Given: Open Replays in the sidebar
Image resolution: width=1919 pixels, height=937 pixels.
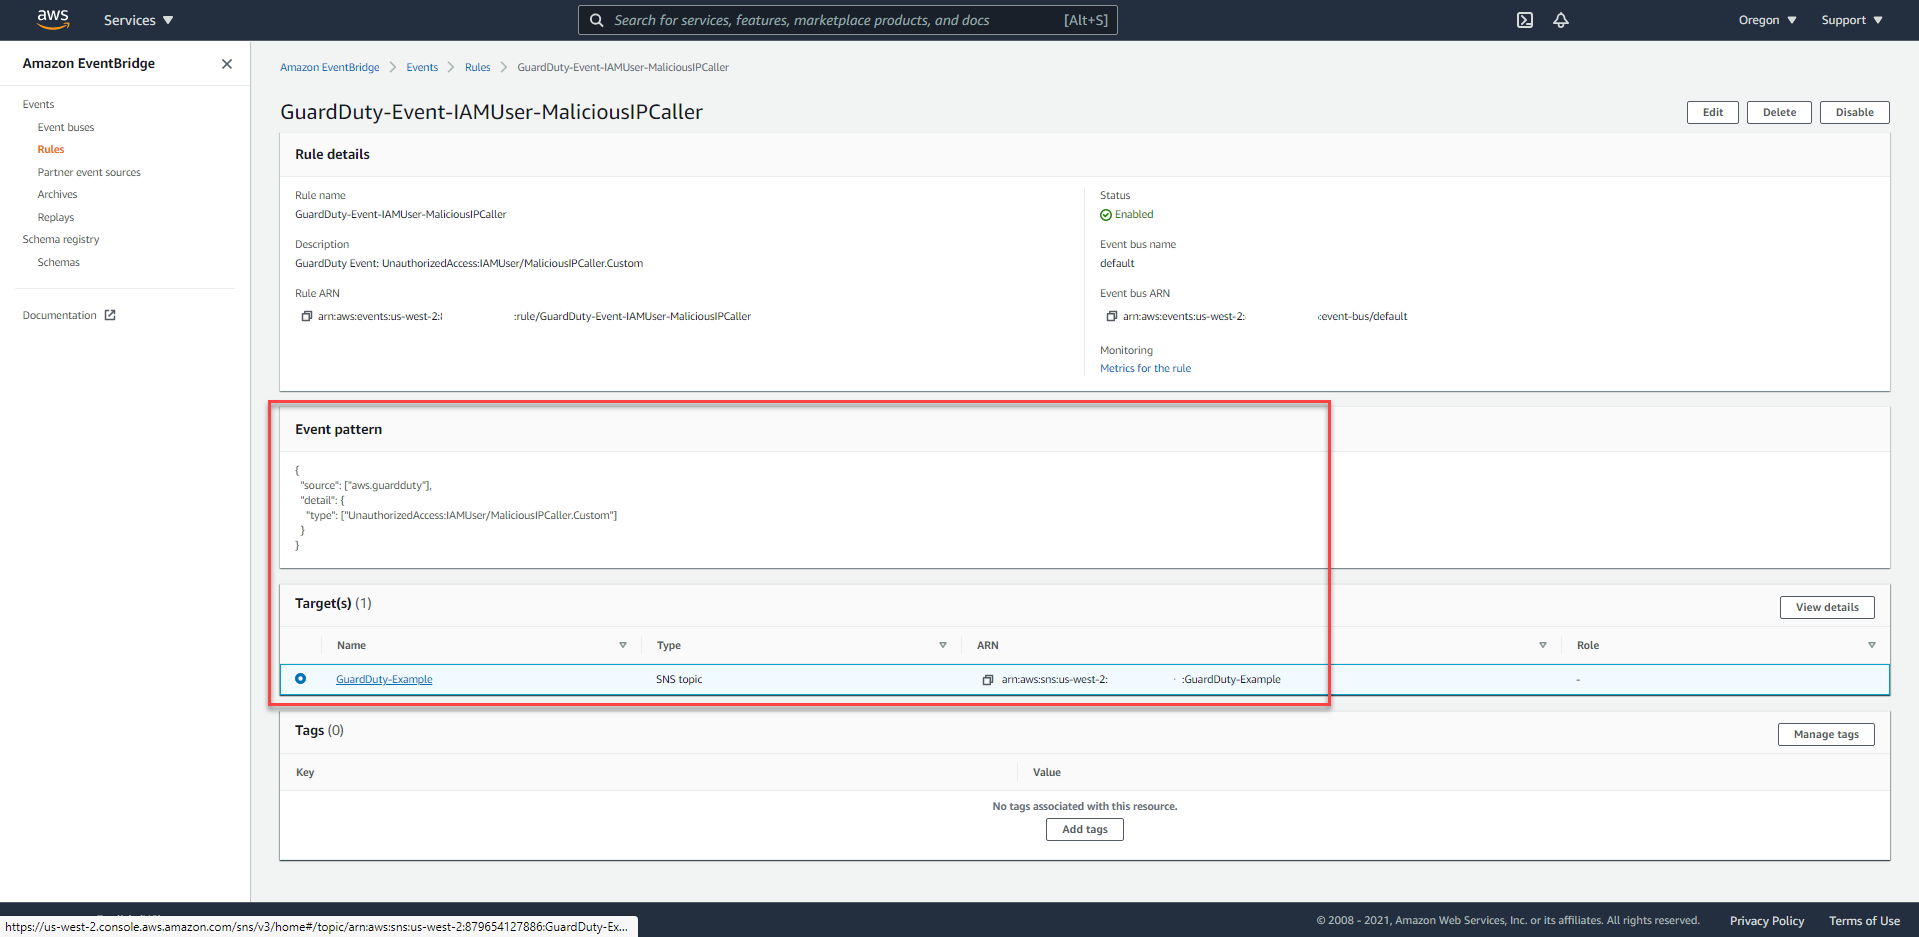Looking at the screenshot, I should (56, 217).
